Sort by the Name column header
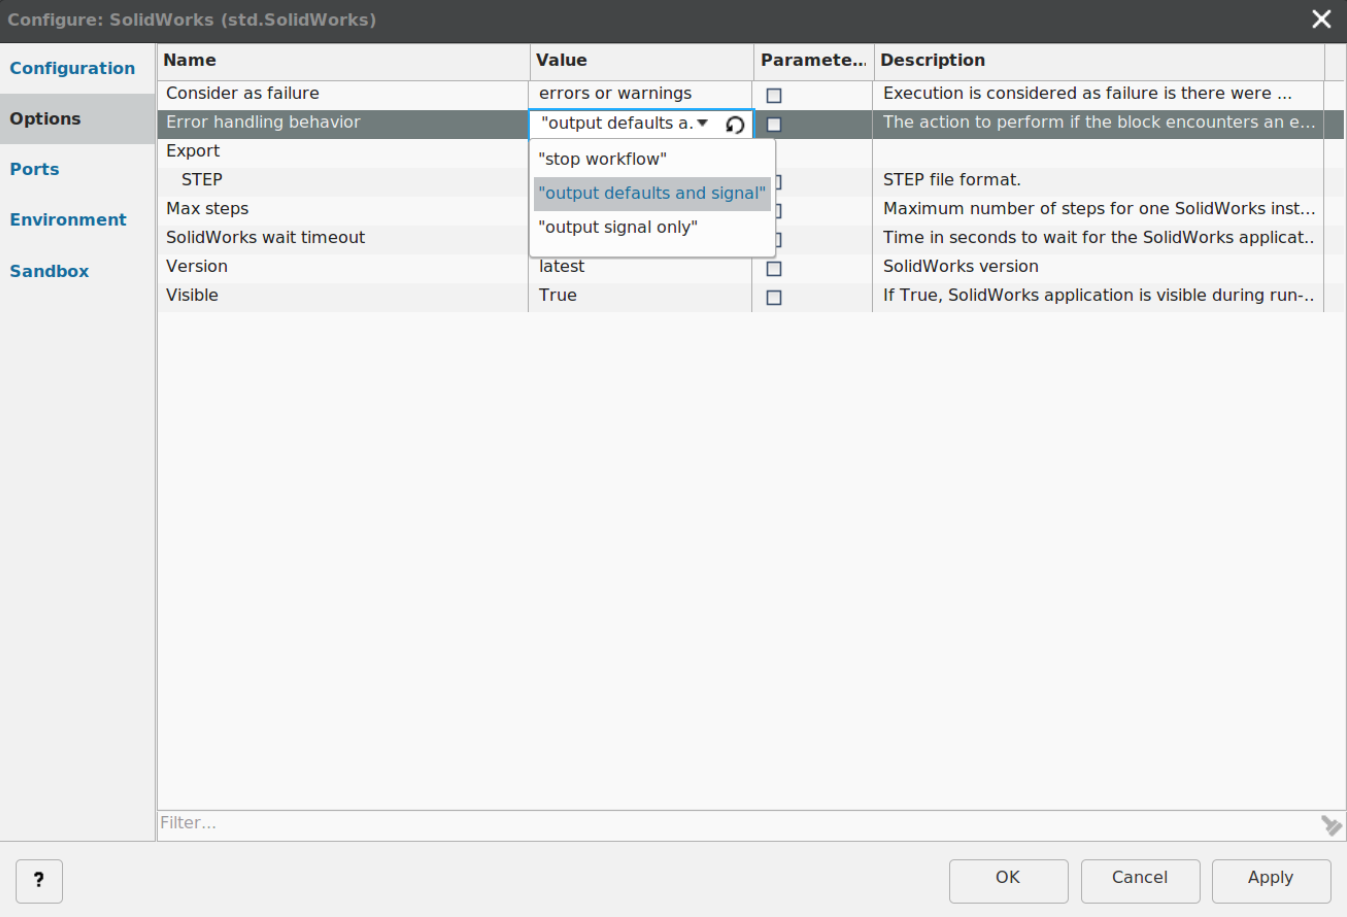Screen dimensions: 1347x917 tap(343, 60)
